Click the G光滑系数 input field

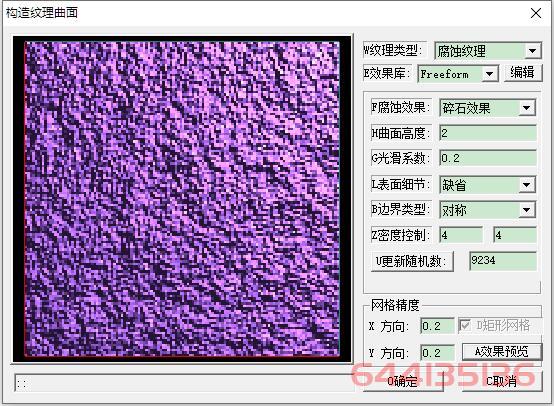[x=488, y=158]
